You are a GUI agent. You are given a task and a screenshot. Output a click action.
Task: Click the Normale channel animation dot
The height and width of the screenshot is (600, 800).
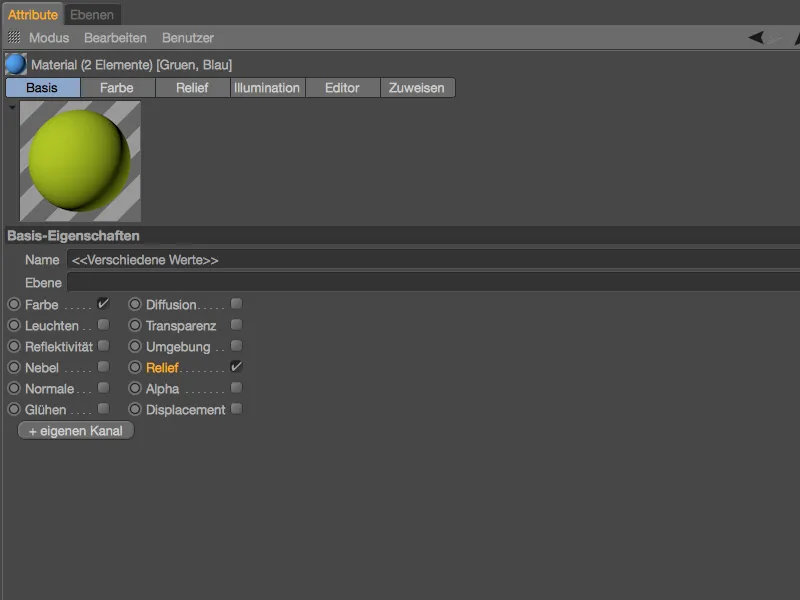point(14,388)
